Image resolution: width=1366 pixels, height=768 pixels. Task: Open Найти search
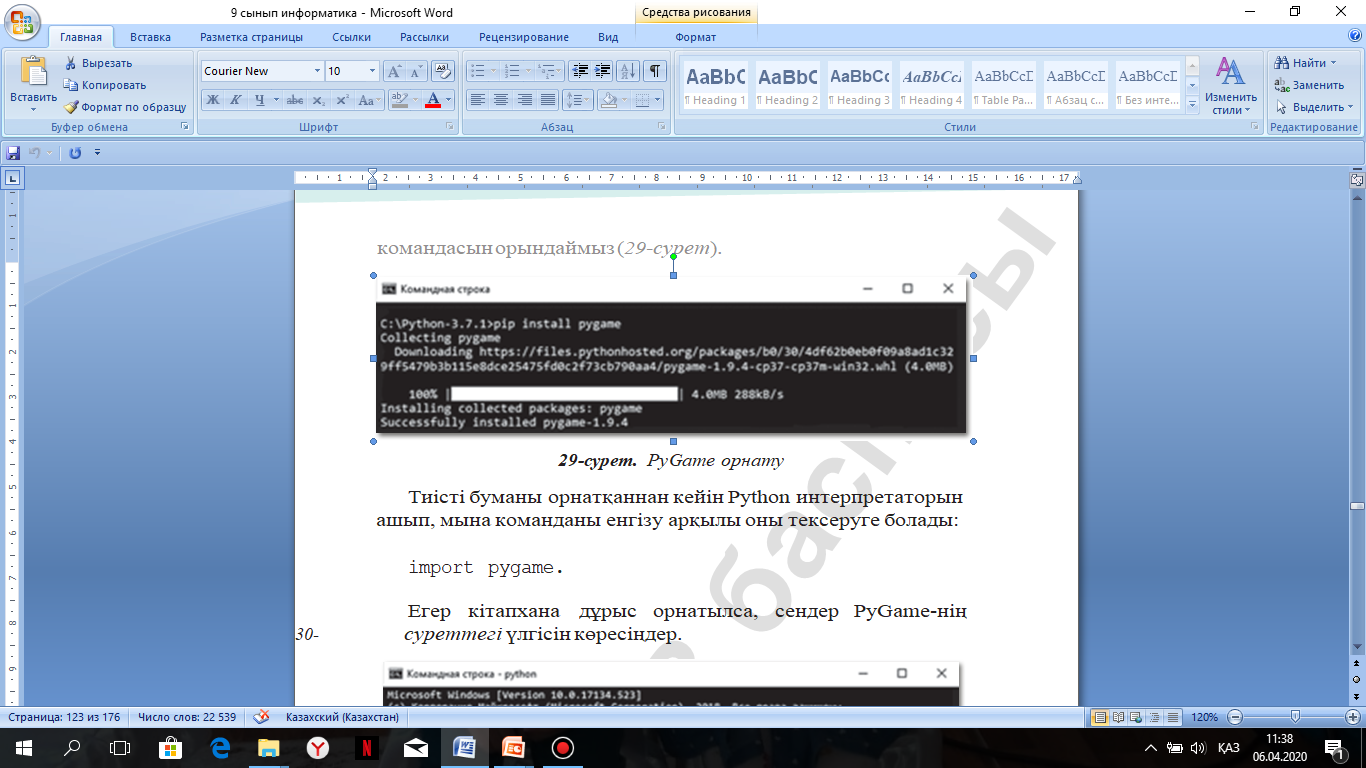pyautogui.click(x=1304, y=63)
